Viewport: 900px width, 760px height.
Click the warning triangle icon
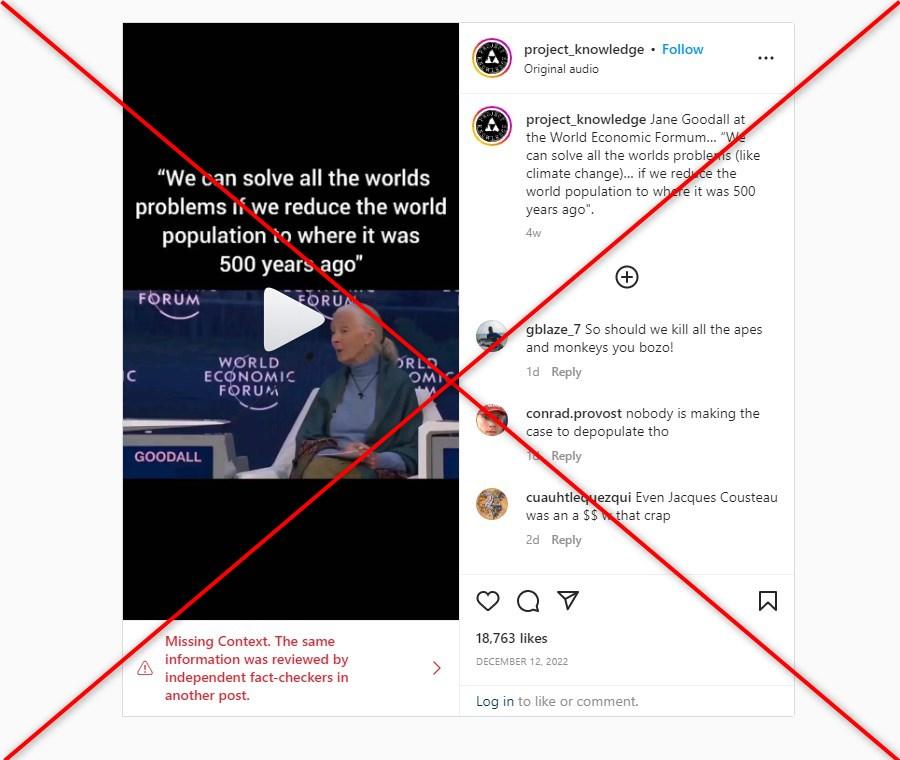145,668
